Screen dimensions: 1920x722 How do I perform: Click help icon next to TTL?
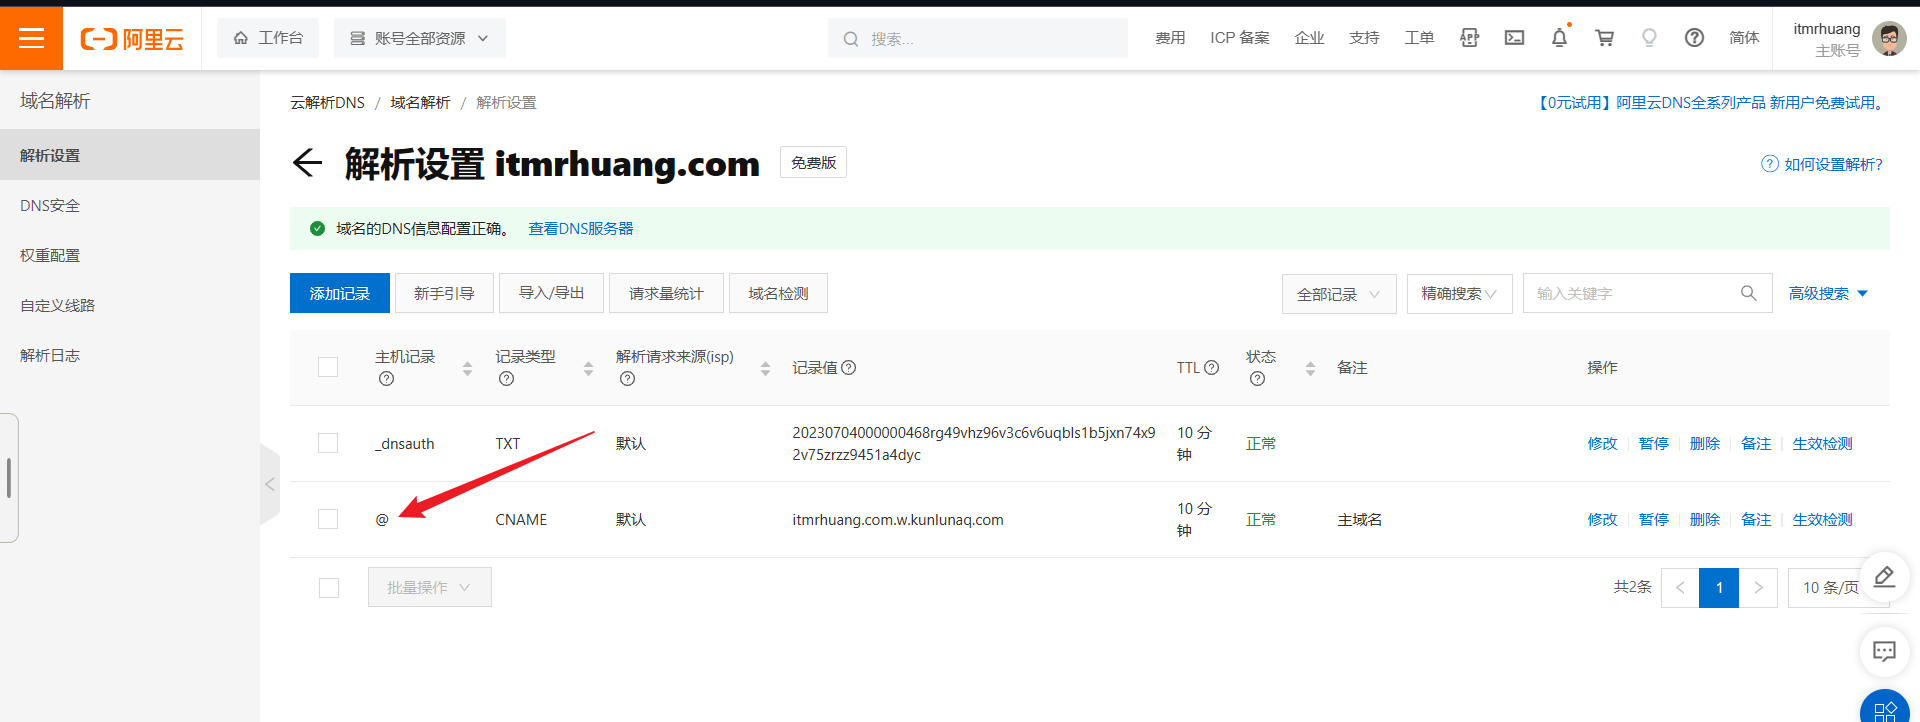coord(1211,367)
